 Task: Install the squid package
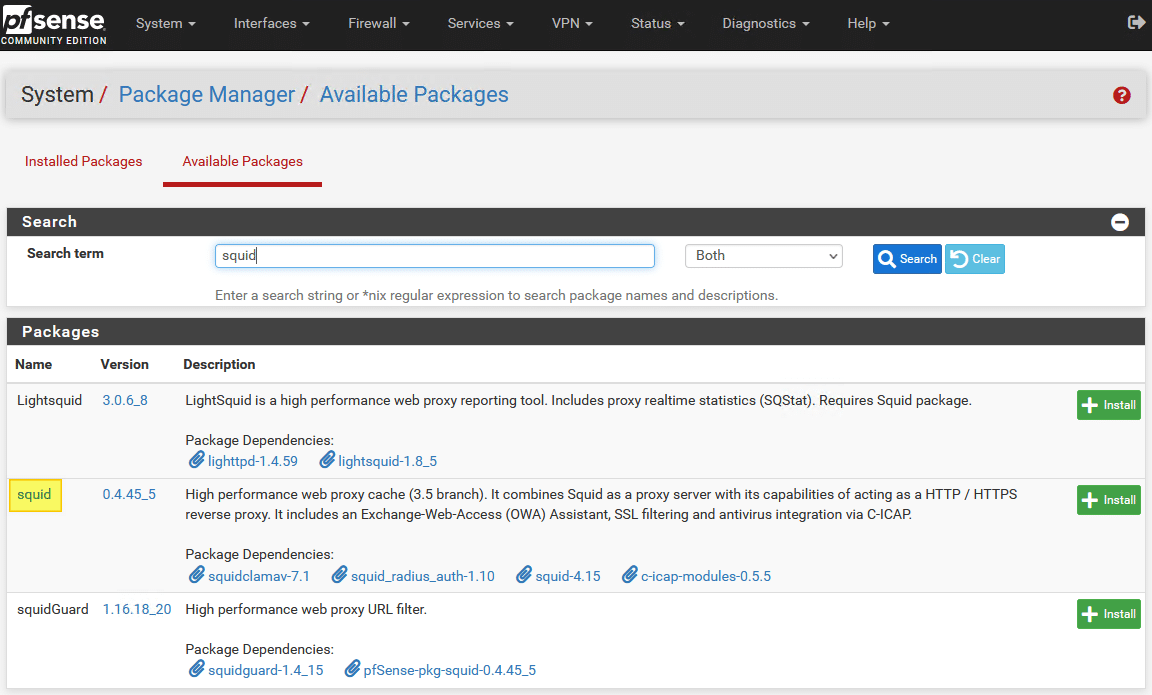1108,499
